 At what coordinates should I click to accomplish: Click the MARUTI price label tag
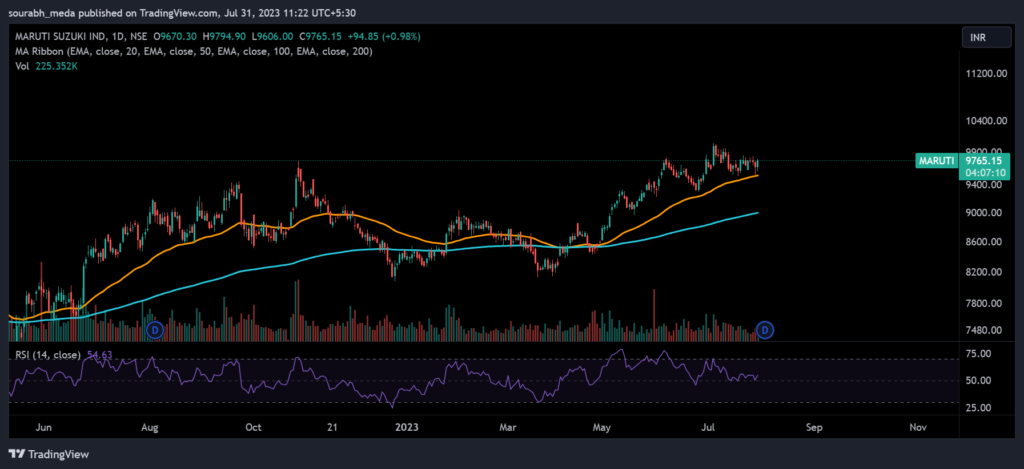pos(936,161)
